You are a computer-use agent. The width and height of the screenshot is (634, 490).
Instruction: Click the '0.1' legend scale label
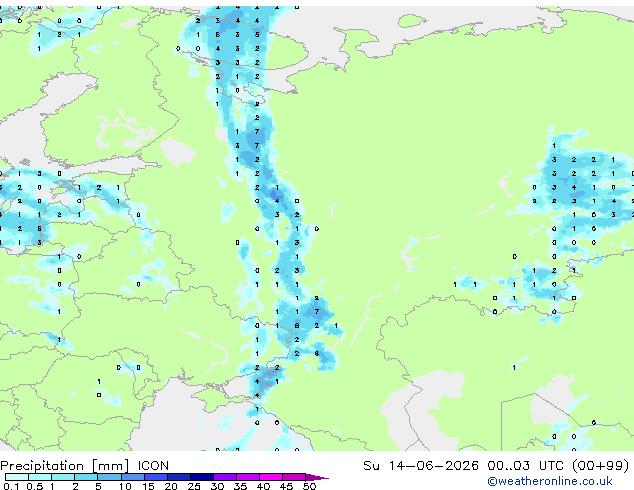pos(11,486)
